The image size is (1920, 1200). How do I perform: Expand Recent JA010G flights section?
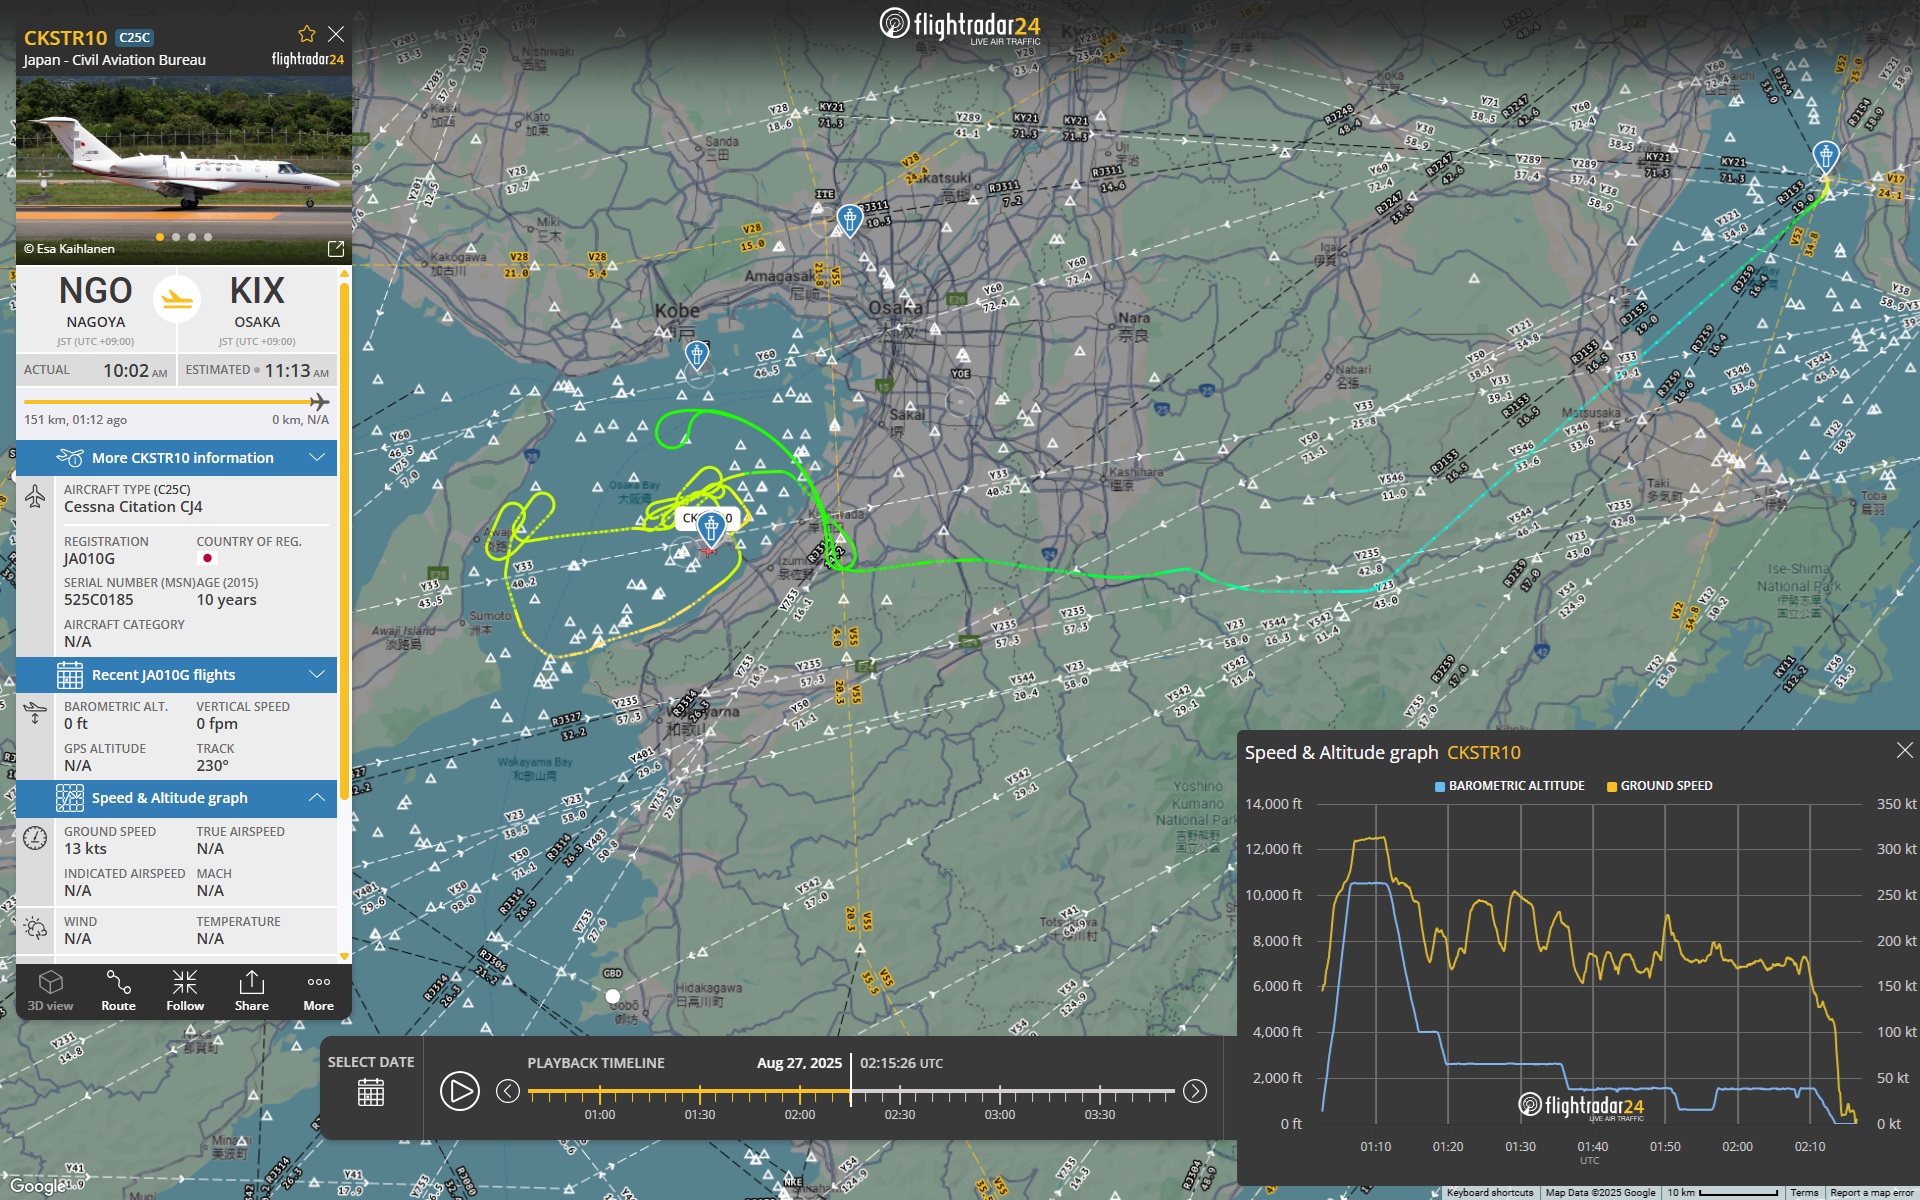point(177,675)
